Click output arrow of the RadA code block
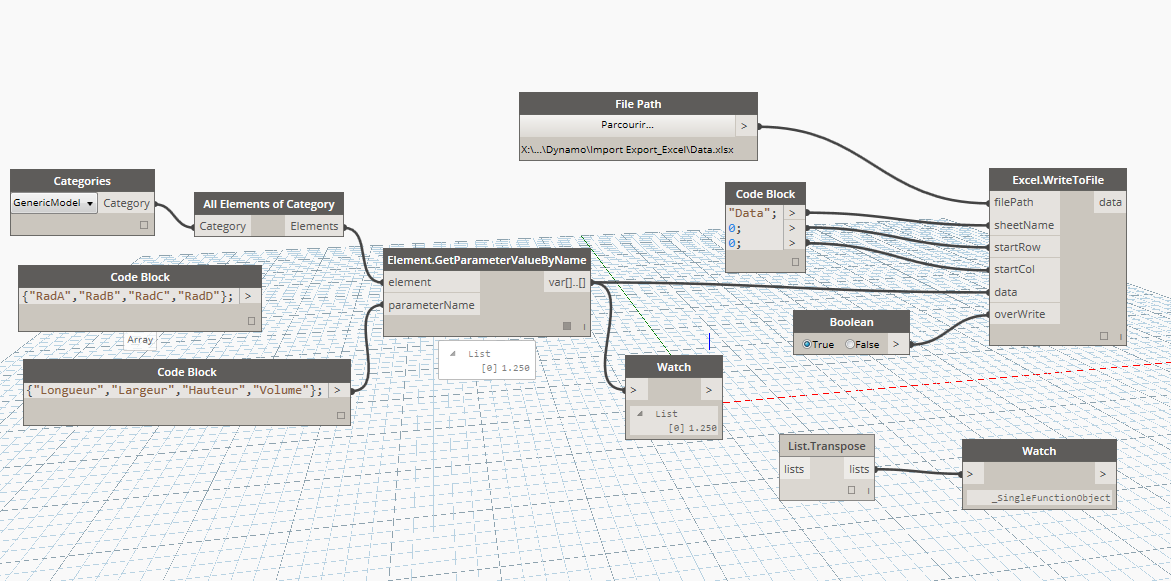This screenshot has height=581, width=1171. tap(248, 296)
